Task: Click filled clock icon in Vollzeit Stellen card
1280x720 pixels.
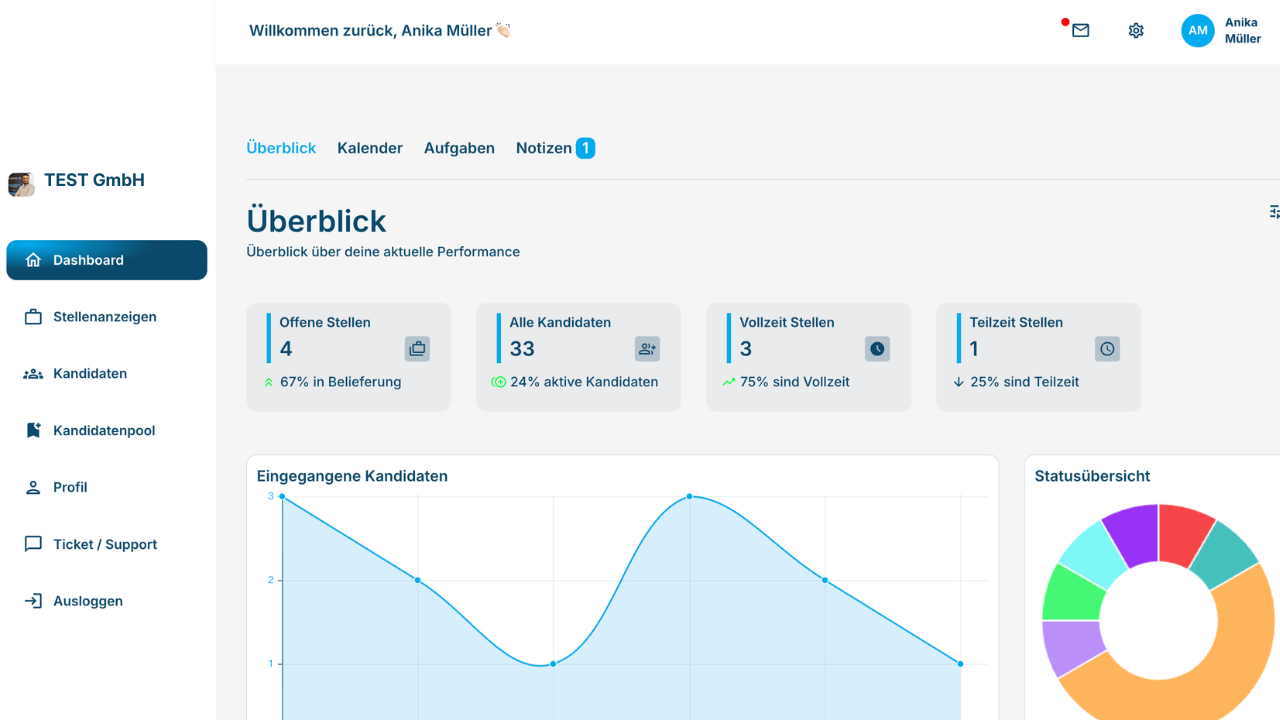Action: pos(877,349)
